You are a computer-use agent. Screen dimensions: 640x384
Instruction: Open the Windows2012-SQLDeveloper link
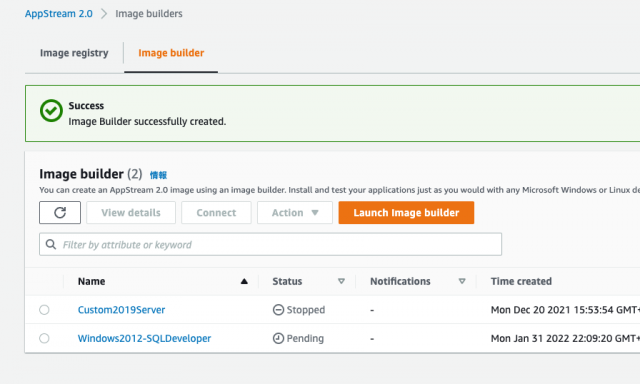pyautogui.click(x=144, y=338)
